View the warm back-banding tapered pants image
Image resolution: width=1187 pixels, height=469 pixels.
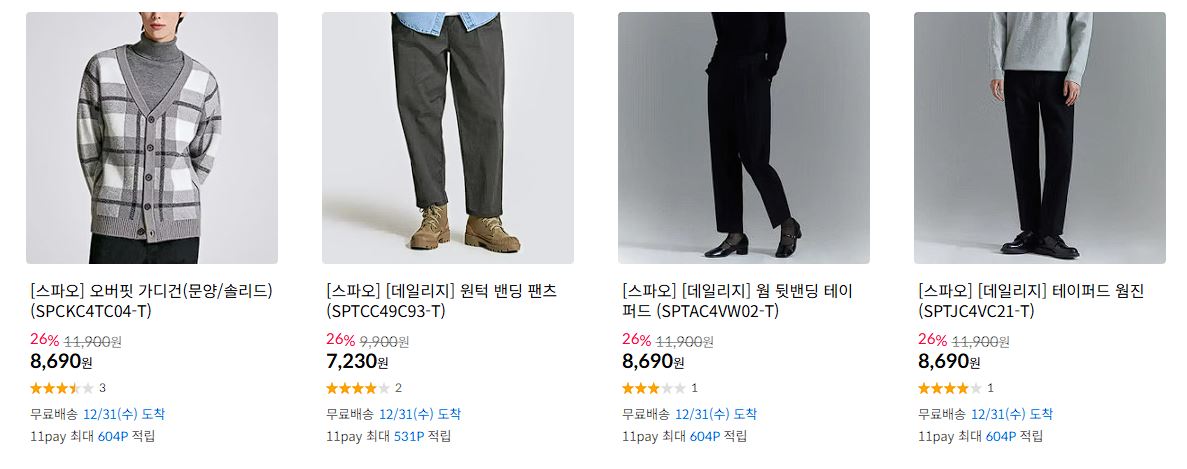(743, 138)
